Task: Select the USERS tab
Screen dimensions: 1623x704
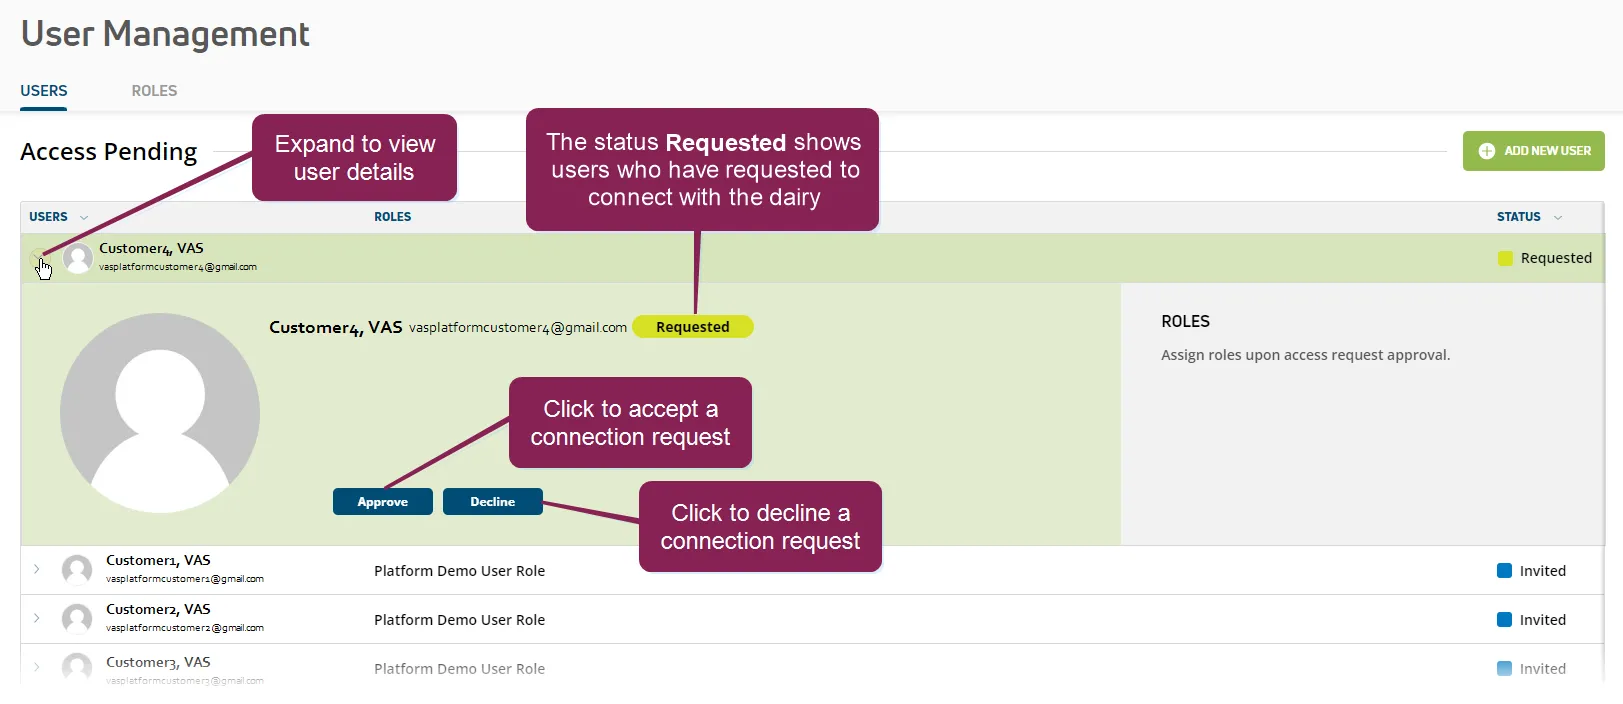Action: pos(44,91)
